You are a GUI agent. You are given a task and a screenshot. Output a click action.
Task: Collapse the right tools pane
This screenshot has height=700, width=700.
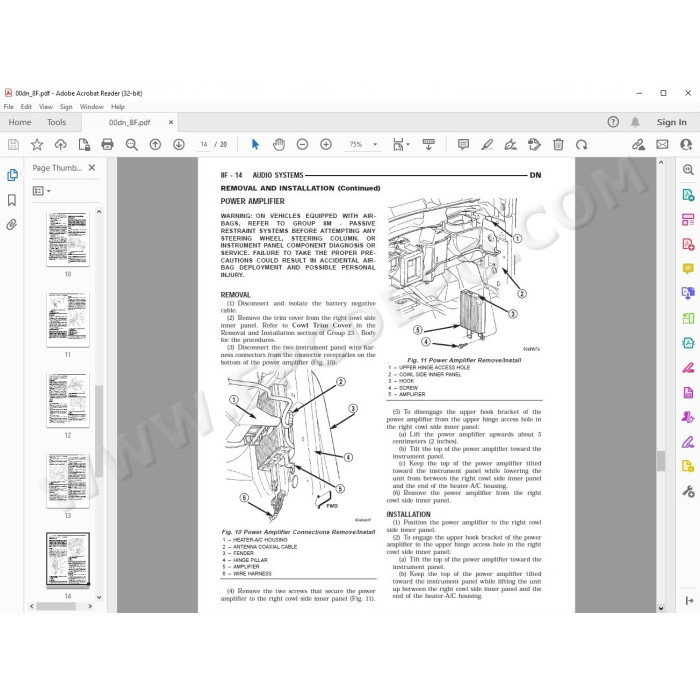[689, 600]
